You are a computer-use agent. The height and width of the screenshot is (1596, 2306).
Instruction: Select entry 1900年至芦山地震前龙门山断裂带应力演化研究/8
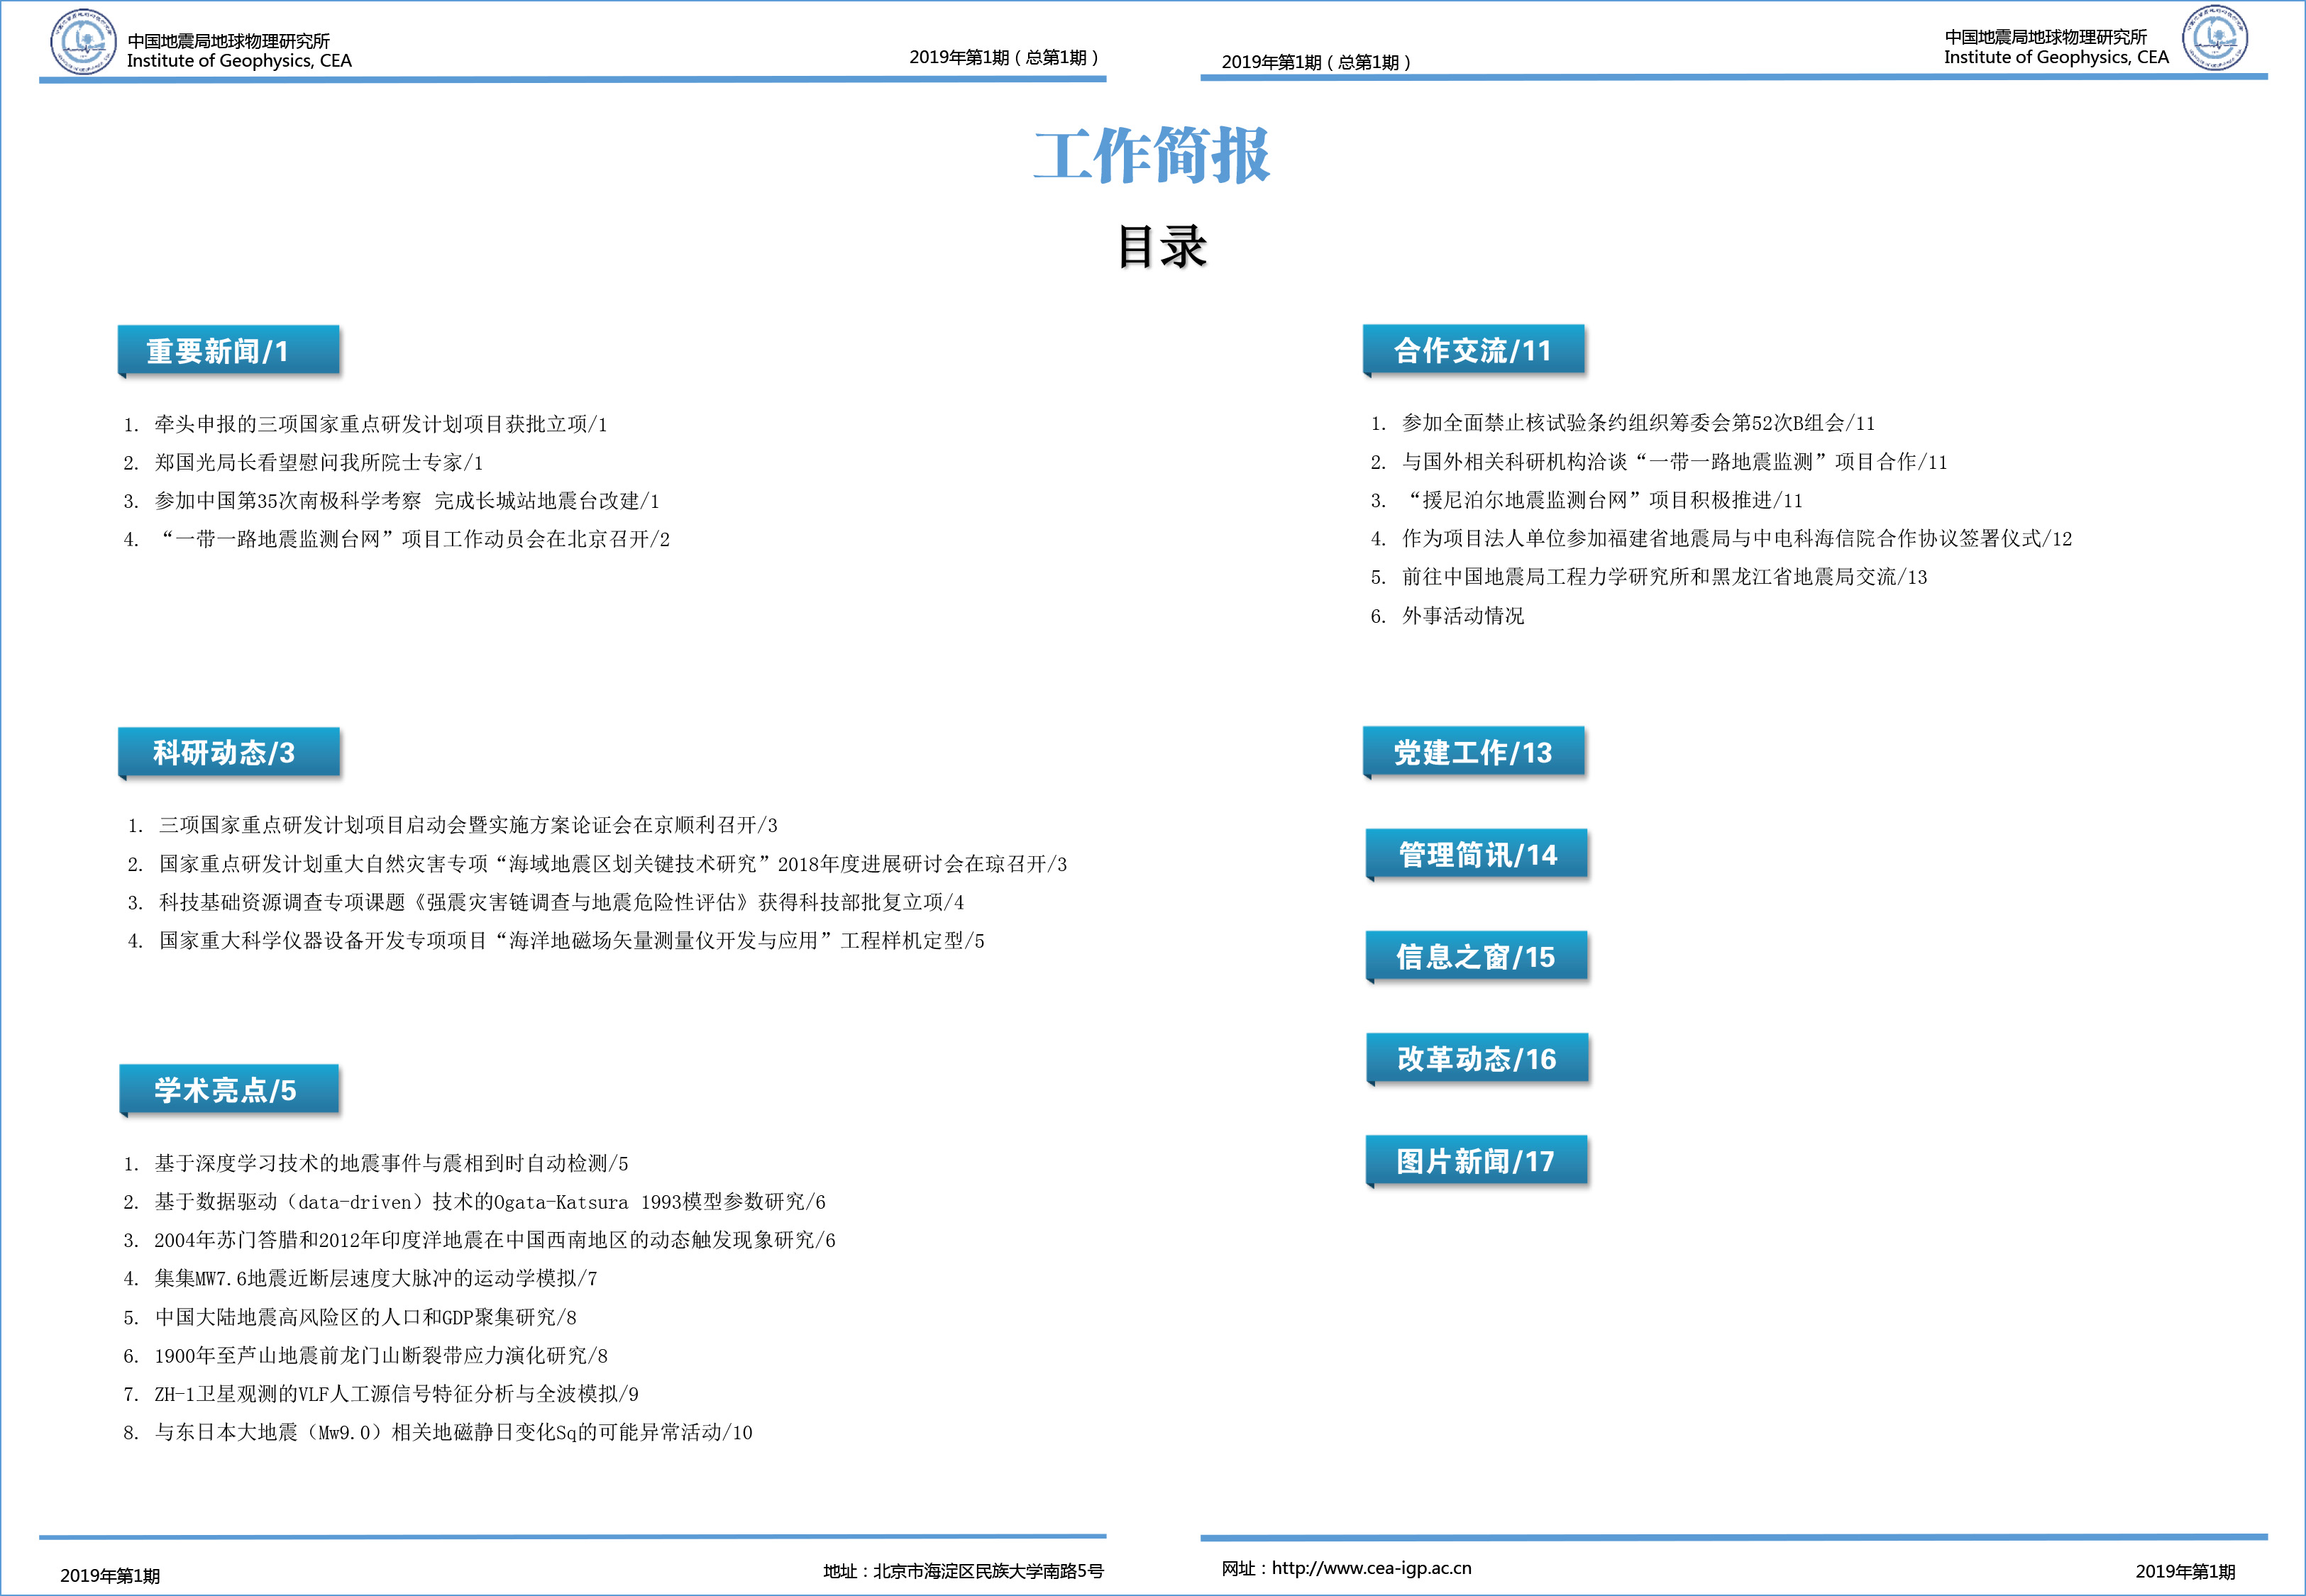(x=381, y=1355)
